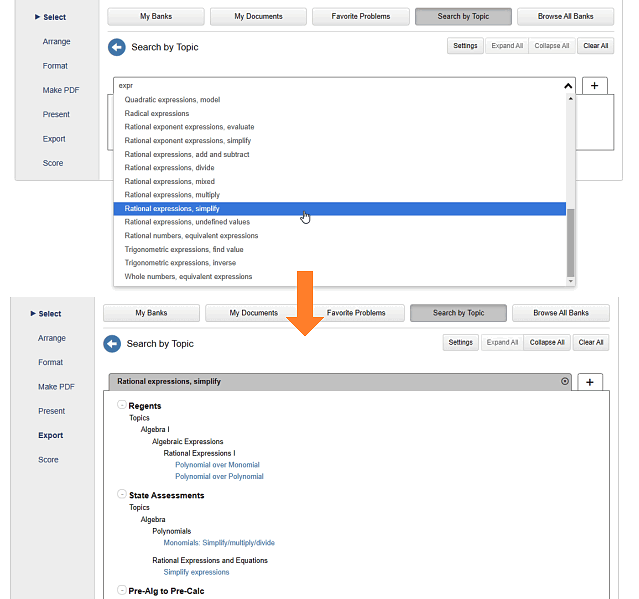Add a topic with the lower plus button
The height and width of the screenshot is (599, 639).
(x=590, y=382)
